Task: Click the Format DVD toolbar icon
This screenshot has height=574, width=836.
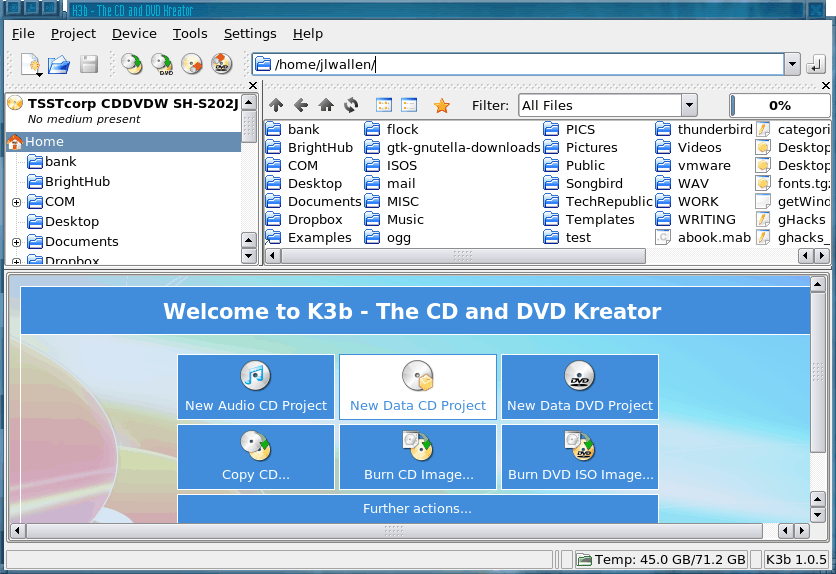Action: [x=221, y=64]
